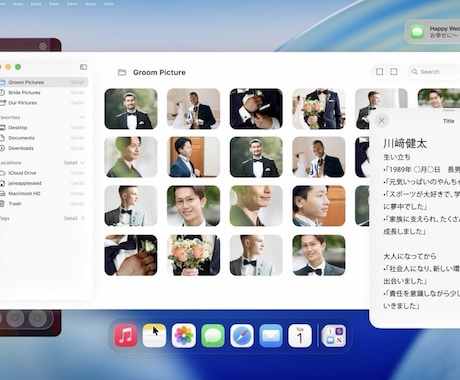This screenshot has height=380, width=460.
Task: Open Notes from the Dock
Action: 154,335
